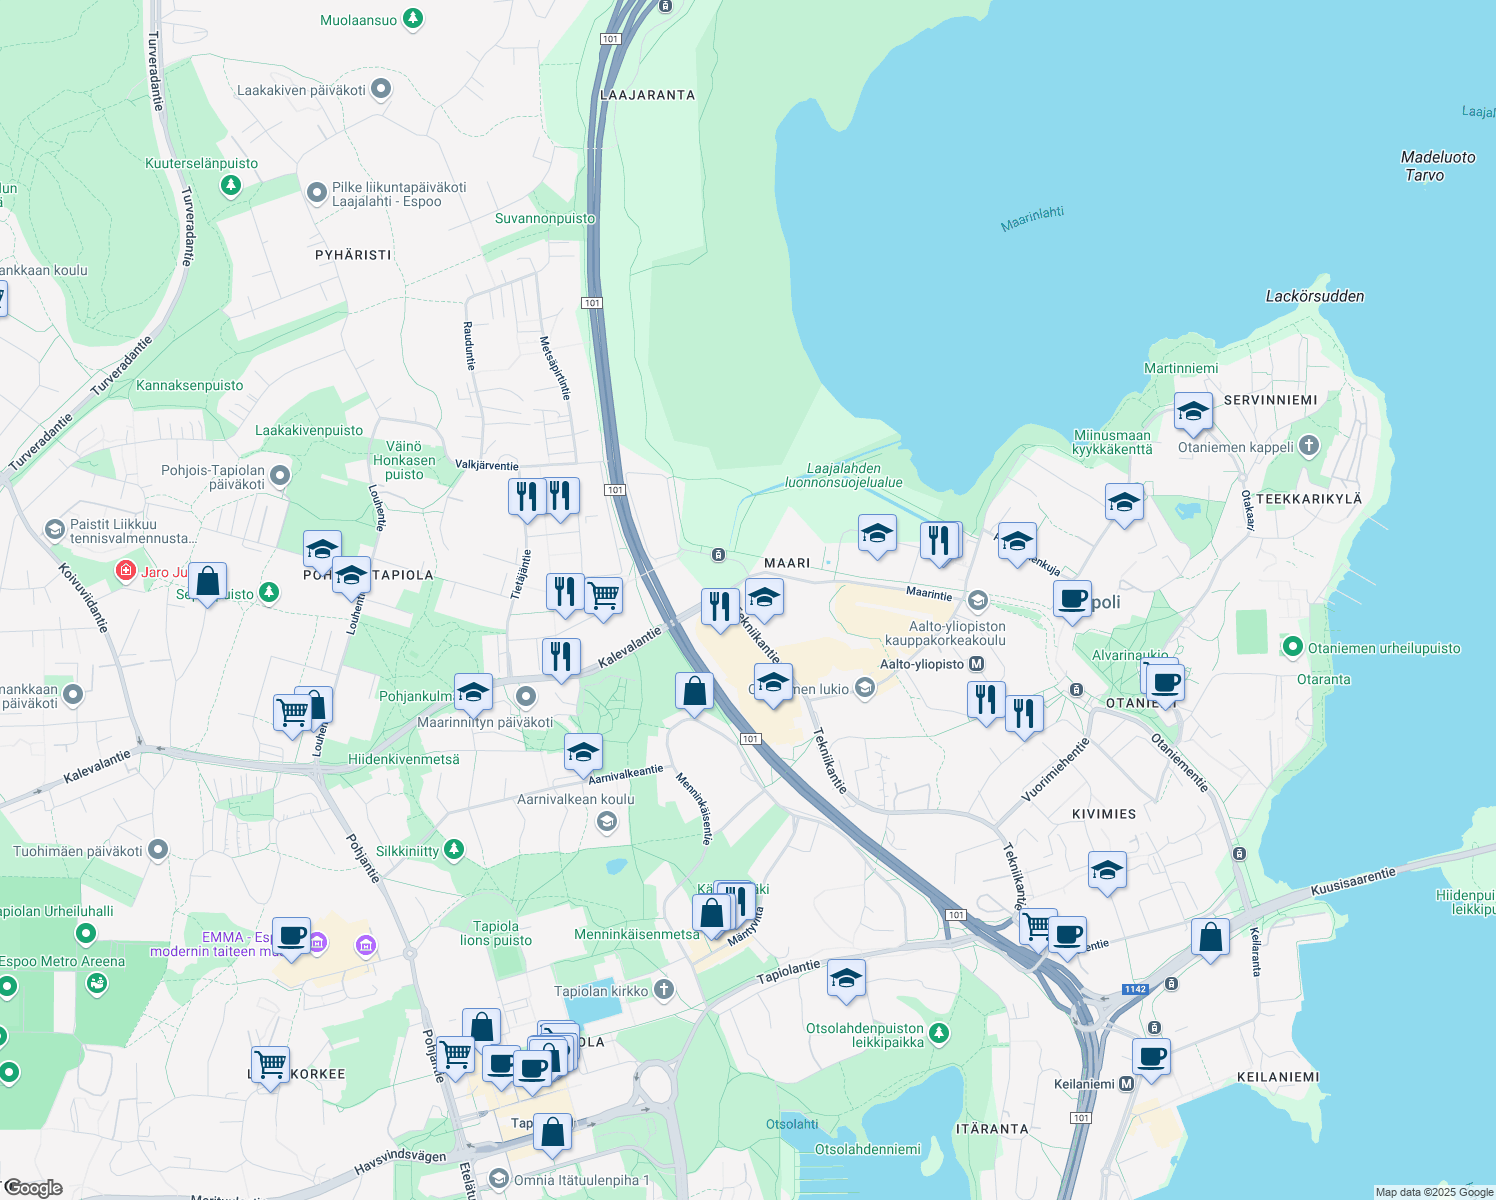Screen dimensions: 1496x1200
Task: Select the Otaniemen urheilupuisto marker
Action: 1292,648
